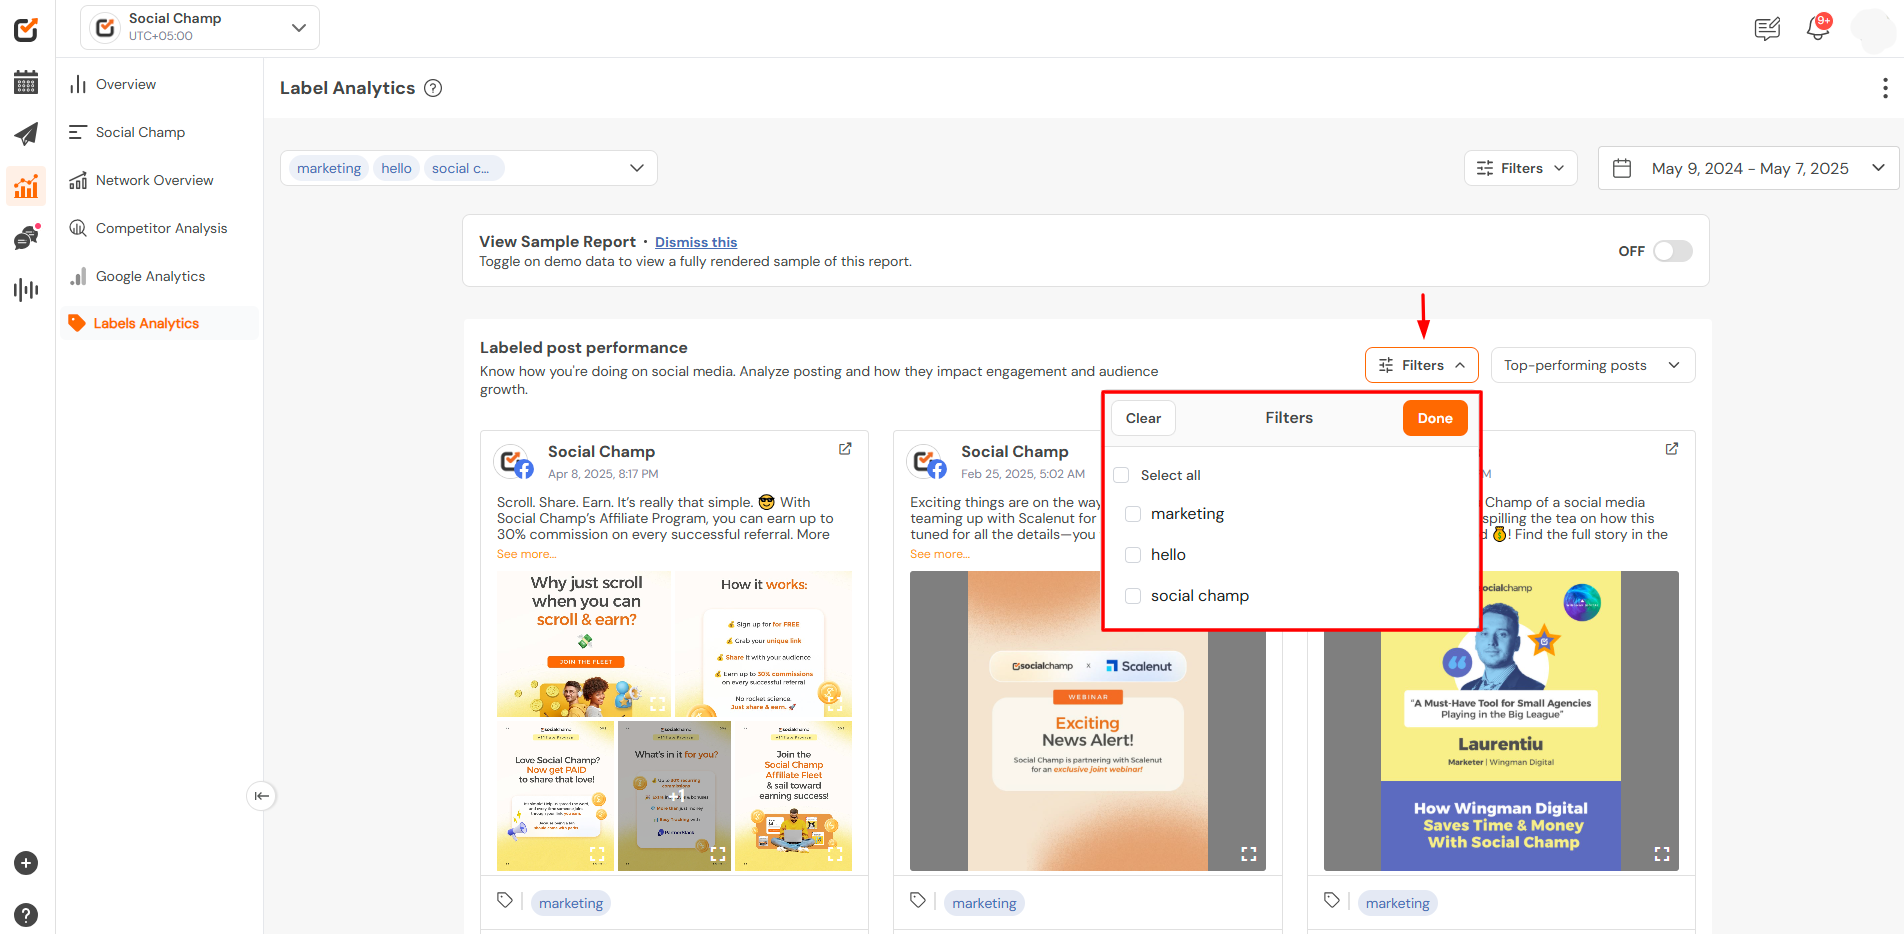Image resolution: width=1904 pixels, height=934 pixels.
Task: Click tag icon under Feb 25 post
Action: point(918,901)
